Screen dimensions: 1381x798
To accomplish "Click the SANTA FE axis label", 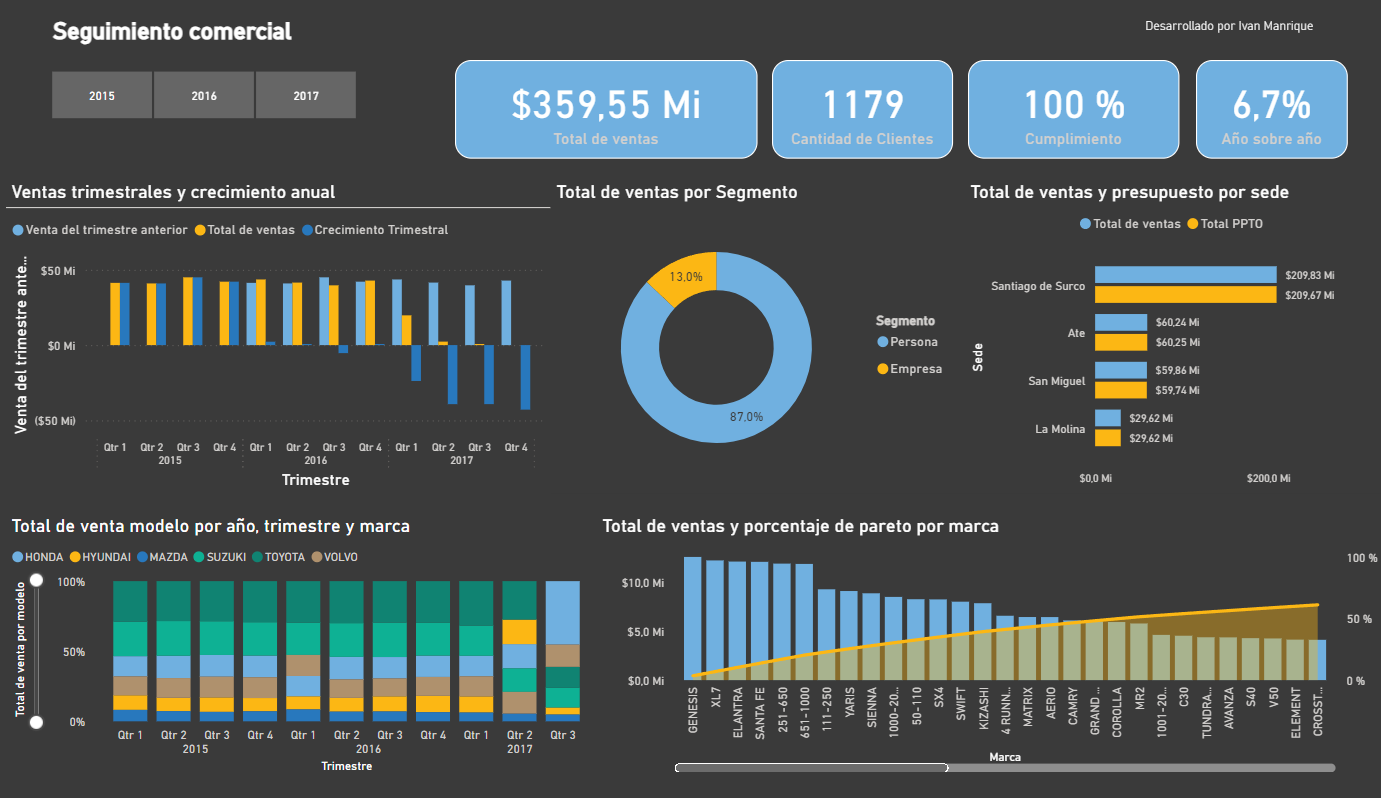I will pyautogui.click(x=760, y=711).
